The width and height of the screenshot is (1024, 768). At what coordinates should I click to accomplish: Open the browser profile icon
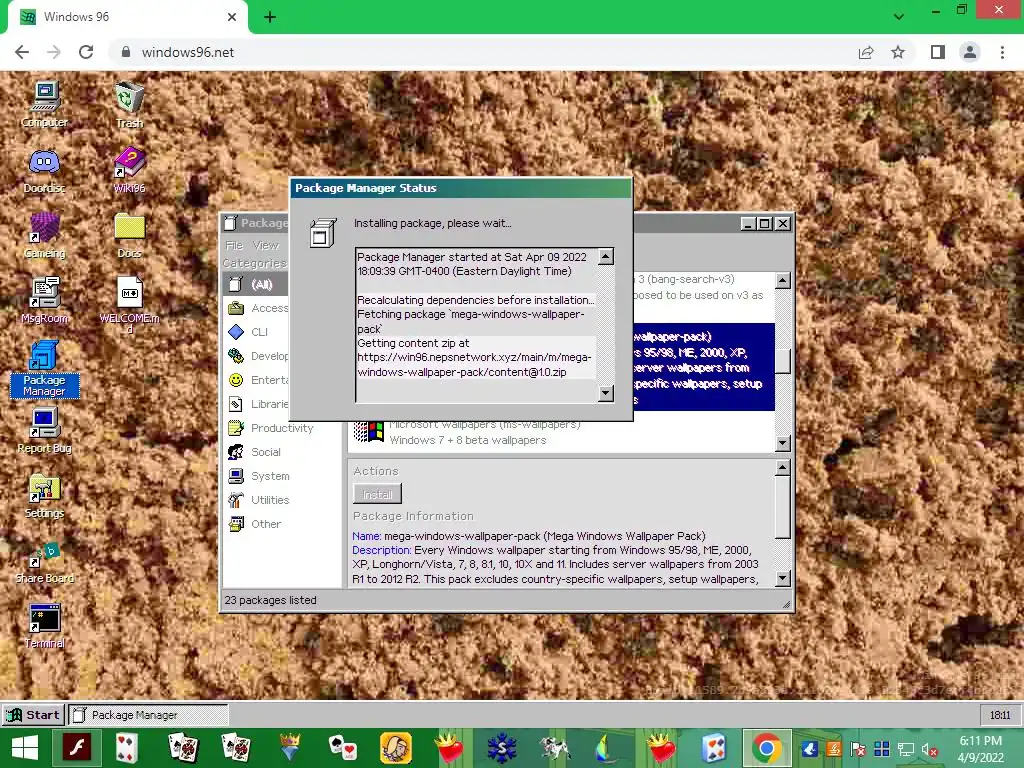970,52
